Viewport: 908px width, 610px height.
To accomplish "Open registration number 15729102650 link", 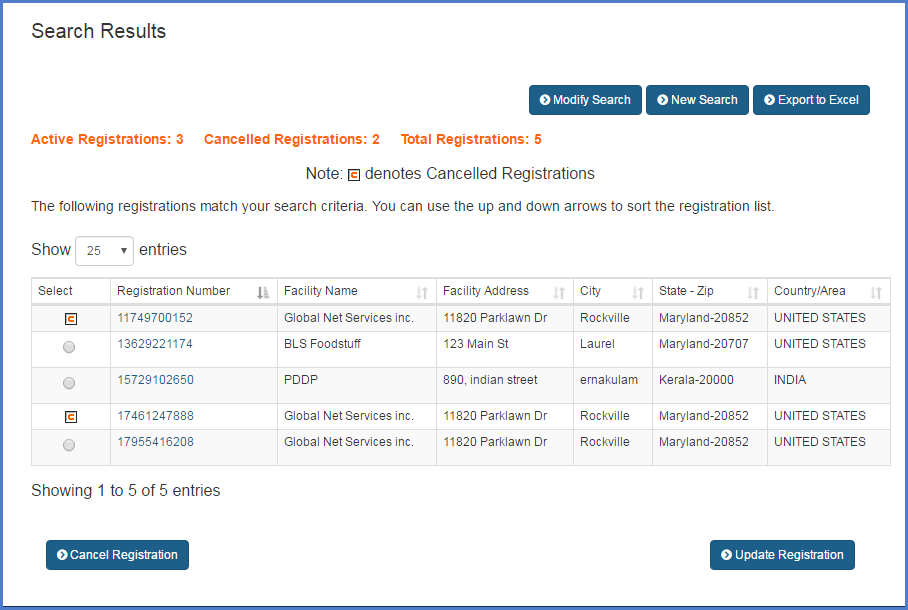I will 155,380.
